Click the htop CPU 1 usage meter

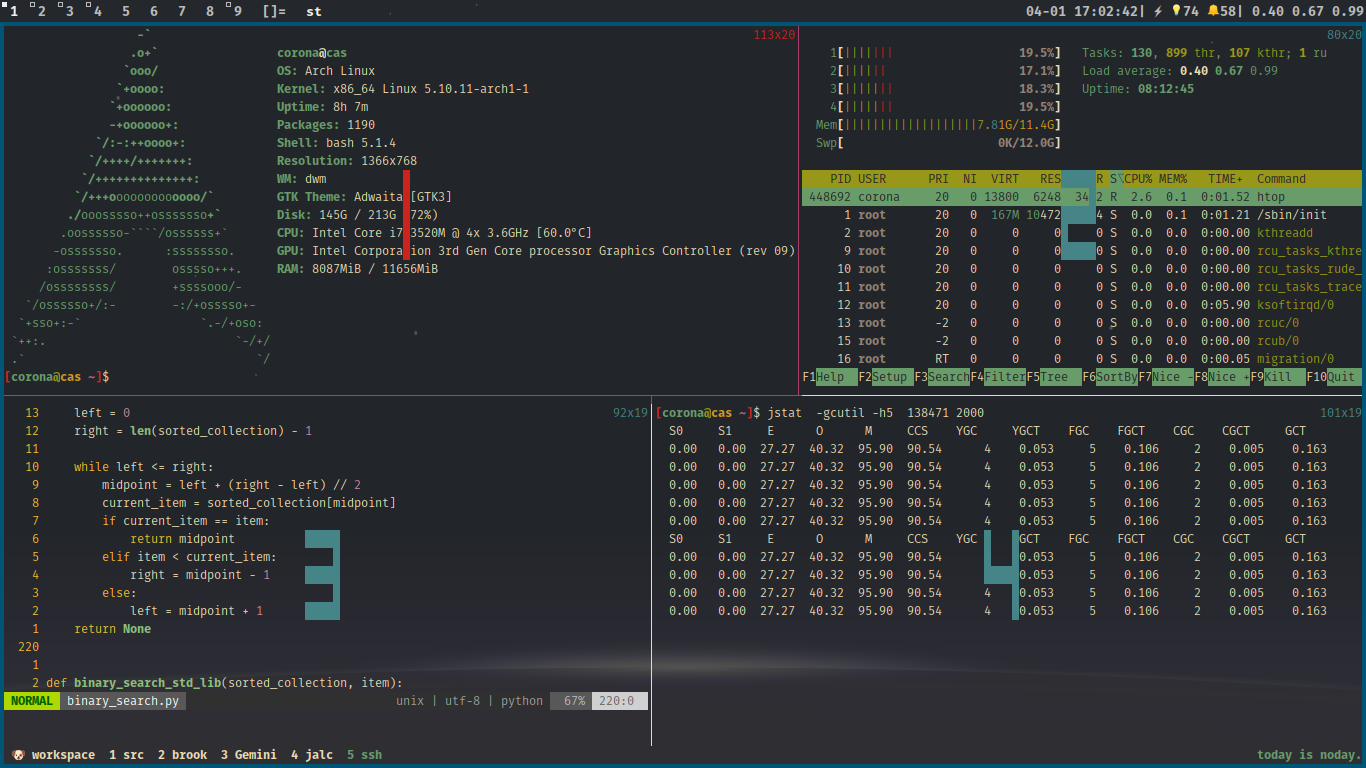click(x=944, y=53)
